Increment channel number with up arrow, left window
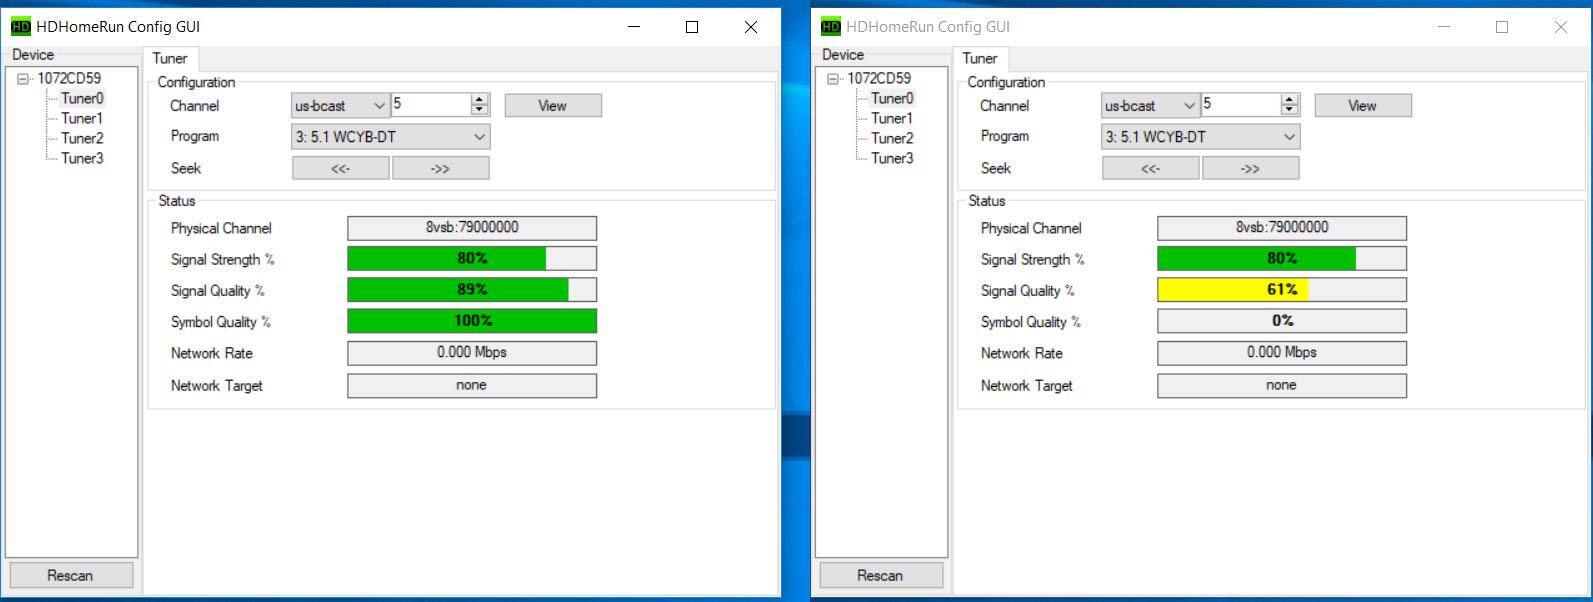The height and width of the screenshot is (602, 1593). (x=480, y=100)
